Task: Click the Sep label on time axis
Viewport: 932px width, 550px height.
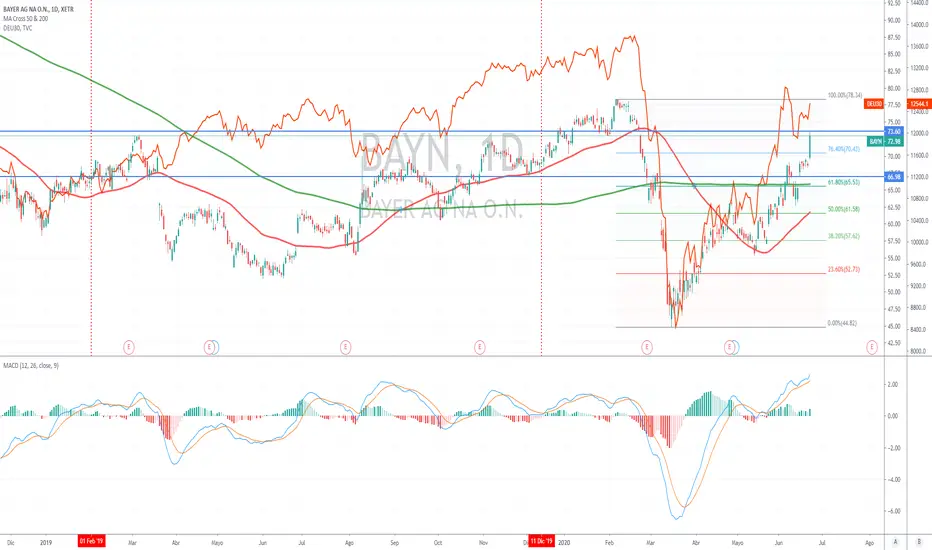Action: tap(395, 542)
